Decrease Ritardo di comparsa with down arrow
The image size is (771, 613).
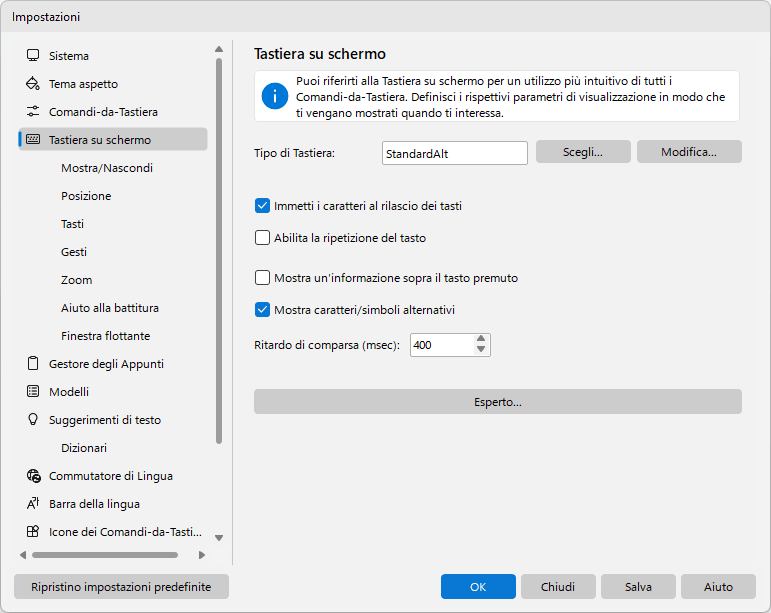[x=481, y=350]
